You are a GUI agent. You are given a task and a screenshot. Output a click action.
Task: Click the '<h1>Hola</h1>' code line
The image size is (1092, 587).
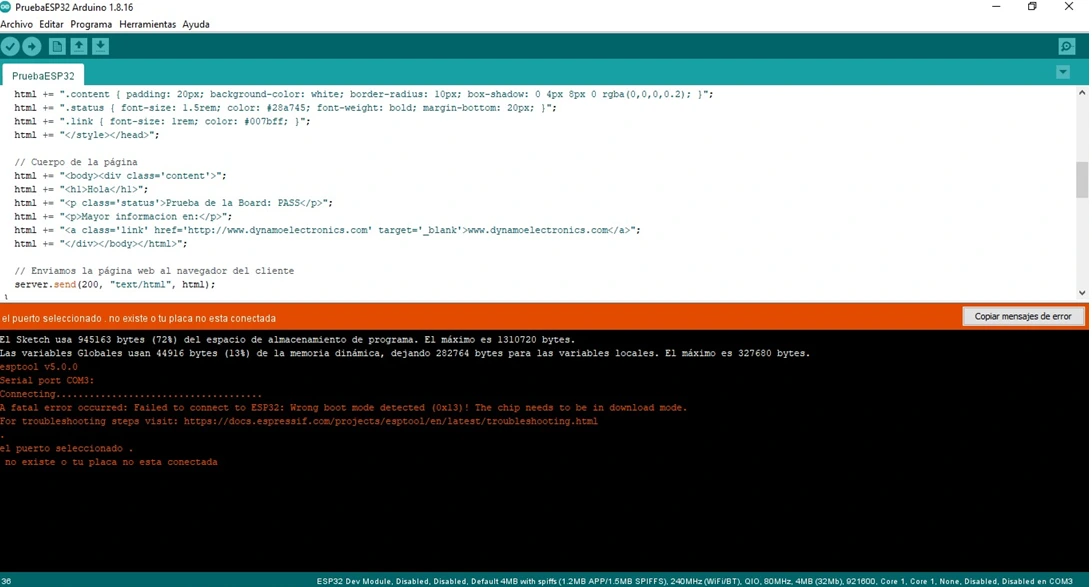[81, 189]
